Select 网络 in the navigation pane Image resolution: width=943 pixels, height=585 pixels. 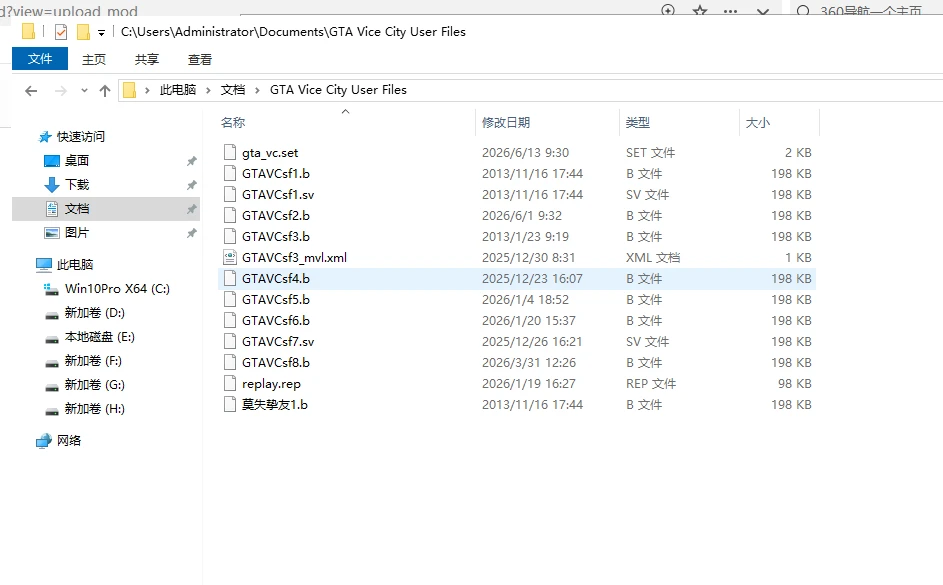tap(69, 441)
